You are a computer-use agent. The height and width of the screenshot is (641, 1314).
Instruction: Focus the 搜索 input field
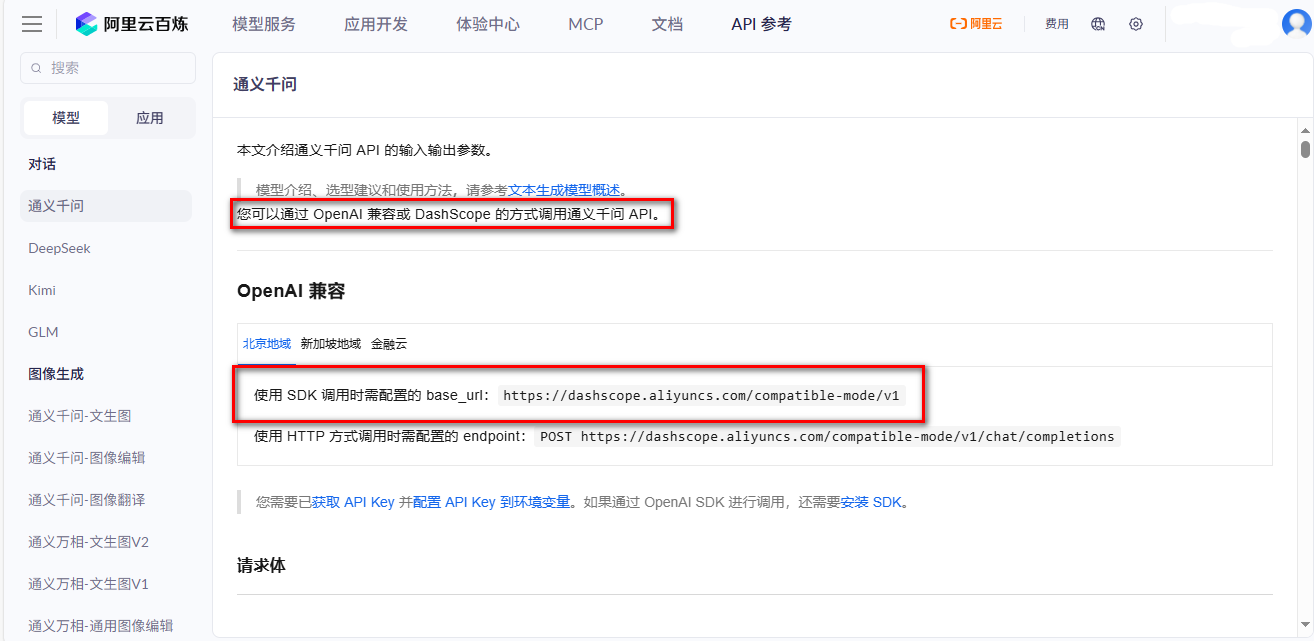[x=108, y=68]
